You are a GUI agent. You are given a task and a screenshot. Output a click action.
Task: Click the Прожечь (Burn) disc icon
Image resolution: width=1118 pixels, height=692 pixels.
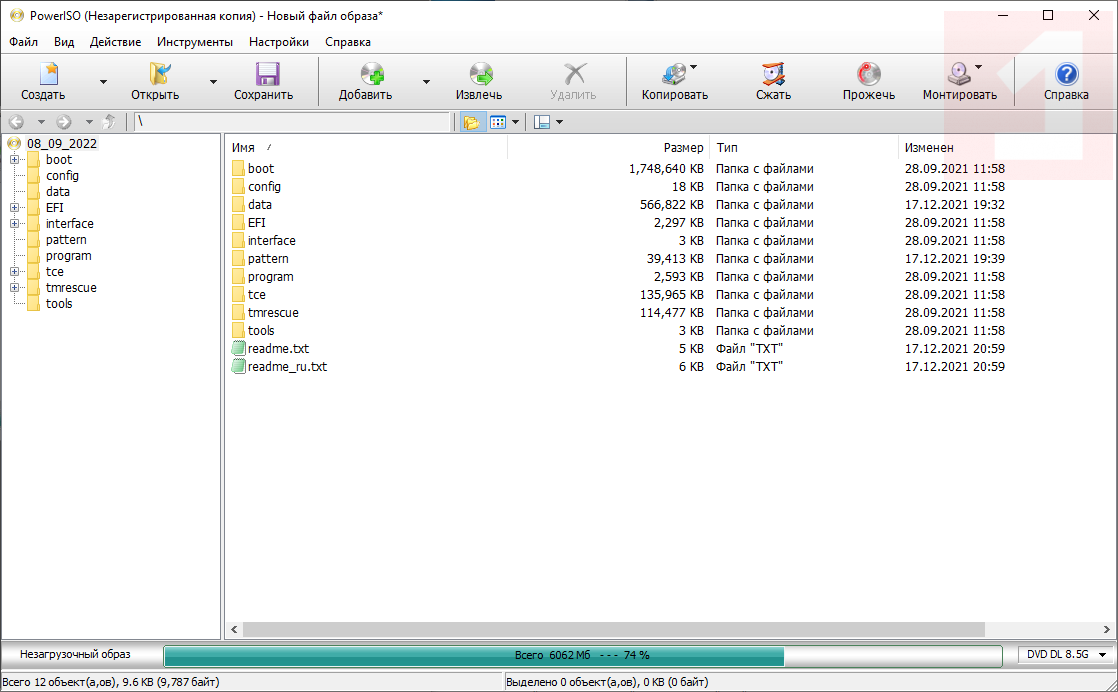coord(868,74)
